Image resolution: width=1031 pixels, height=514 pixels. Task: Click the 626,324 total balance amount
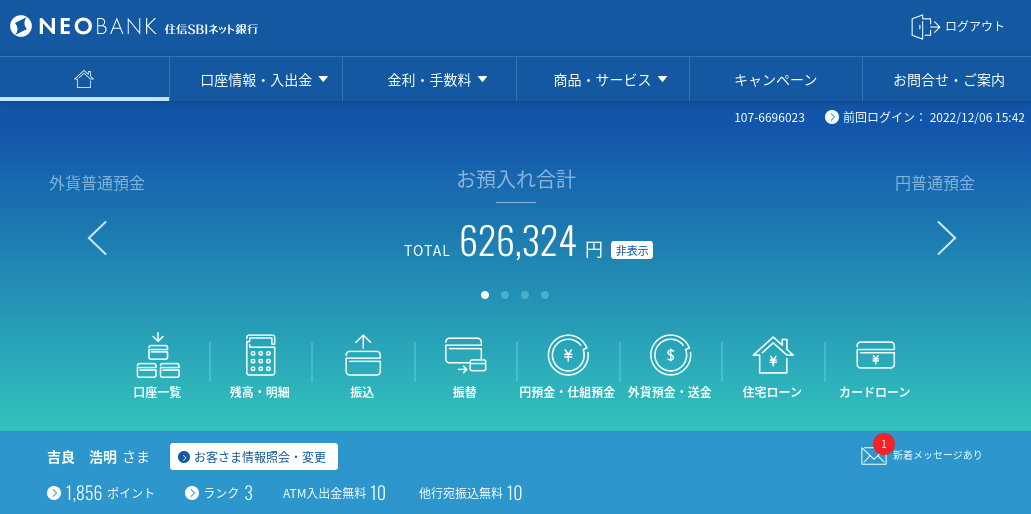pyautogui.click(x=518, y=241)
